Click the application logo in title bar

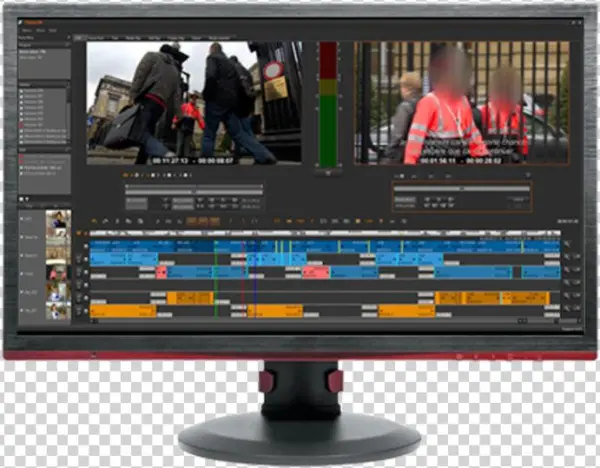point(21,22)
